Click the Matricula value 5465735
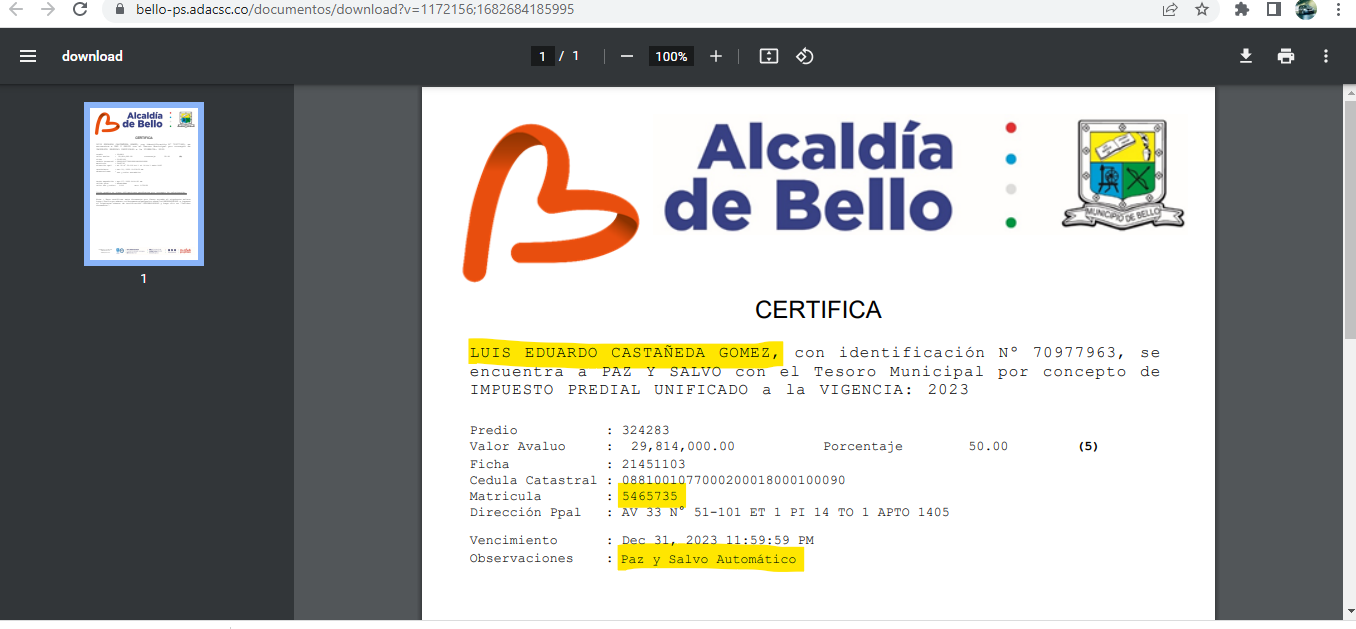Image resolution: width=1356 pixels, height=629 pixels. click(x=649, y=496)
